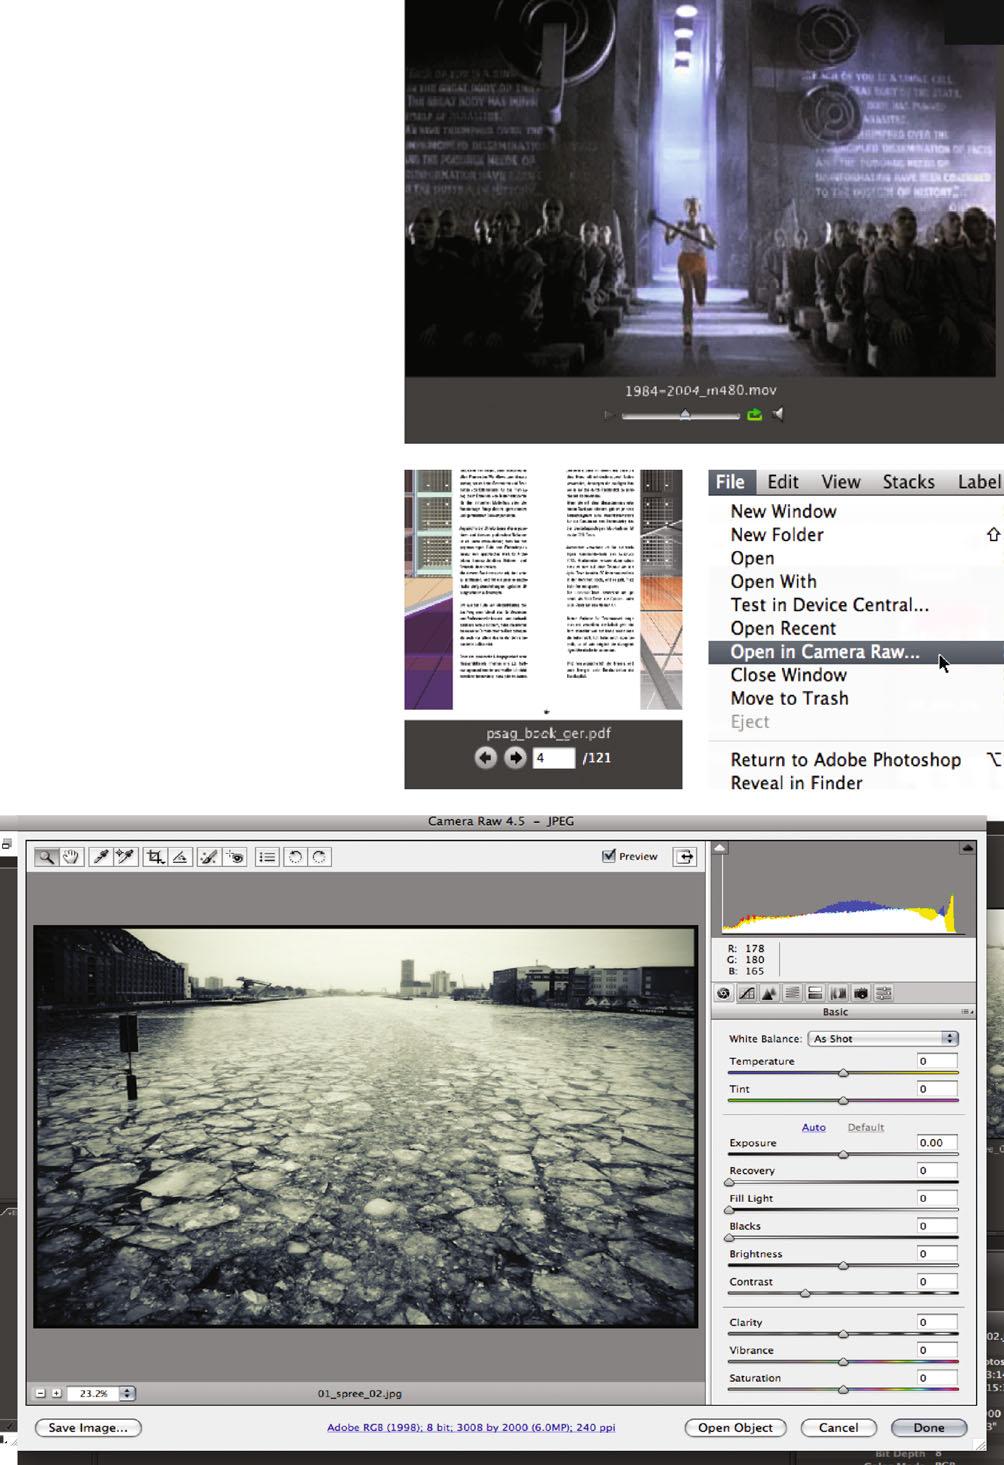Switch to the Camera Calibration panel tab
Viewport: 1004px width, 1465px height.
tap(860, 993)
